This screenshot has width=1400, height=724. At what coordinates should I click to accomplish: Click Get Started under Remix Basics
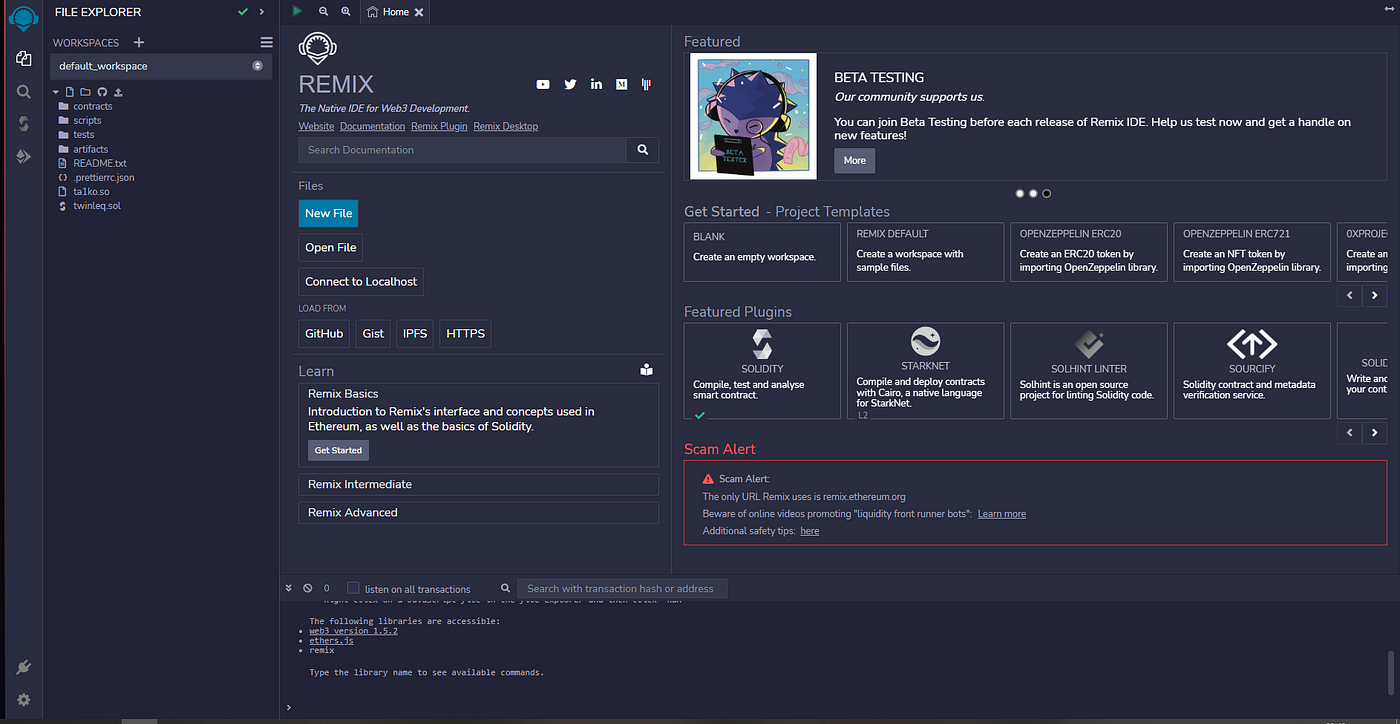(x=338, y=450)
